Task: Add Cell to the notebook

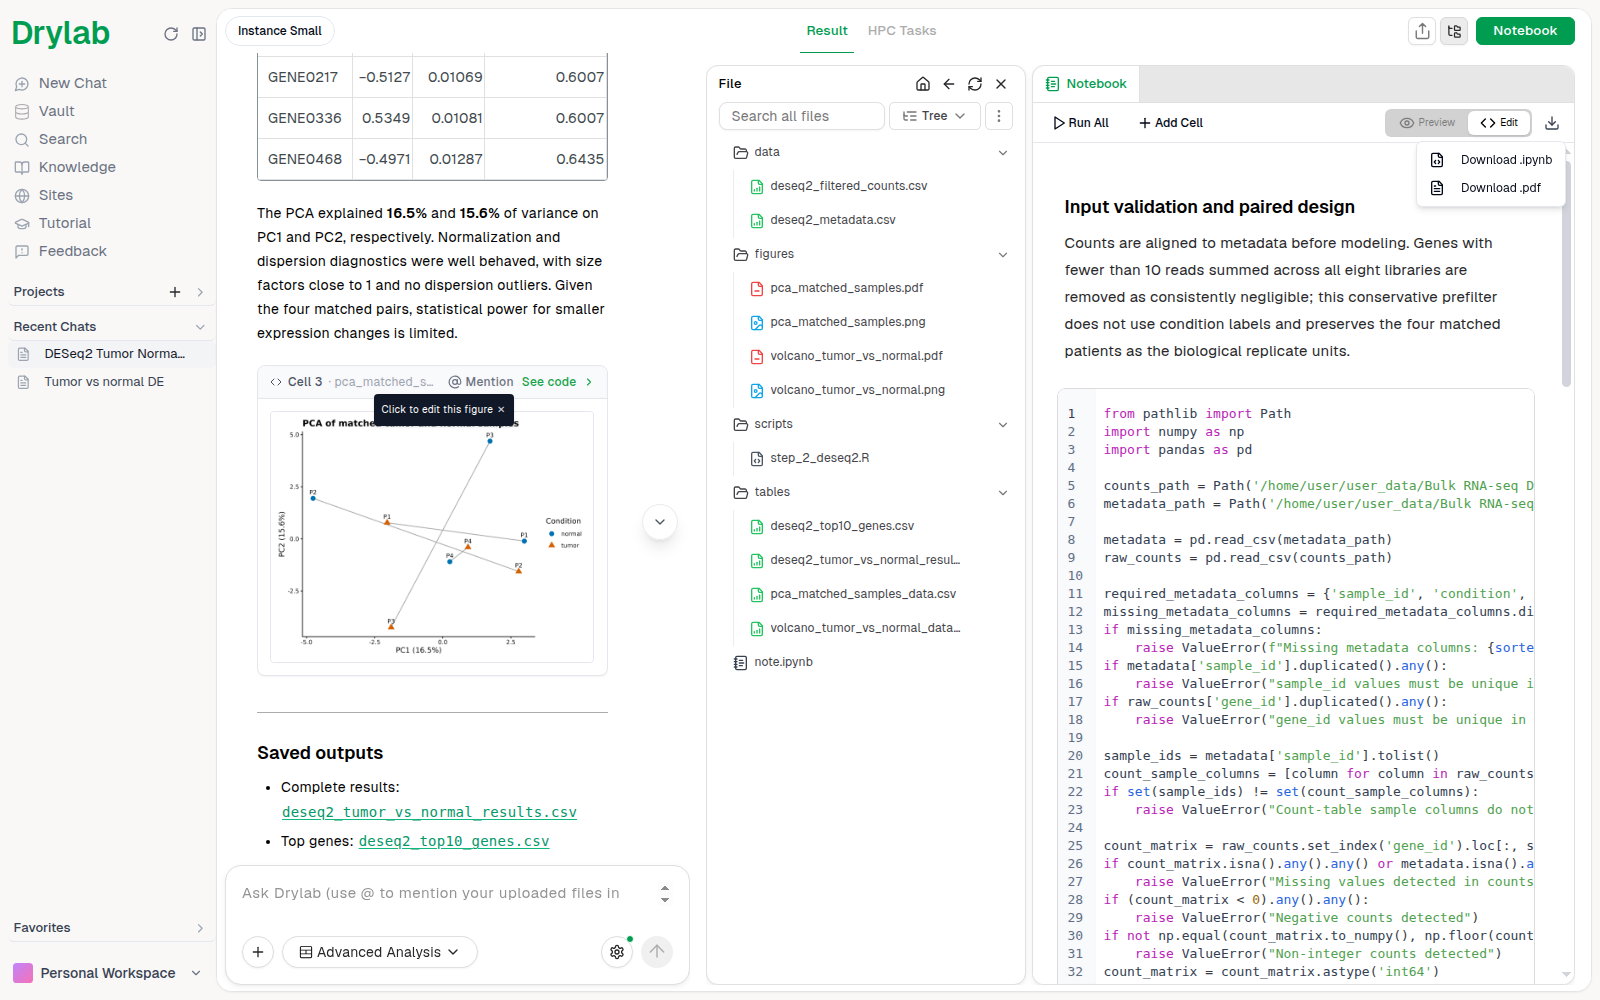Action: 1171,123
